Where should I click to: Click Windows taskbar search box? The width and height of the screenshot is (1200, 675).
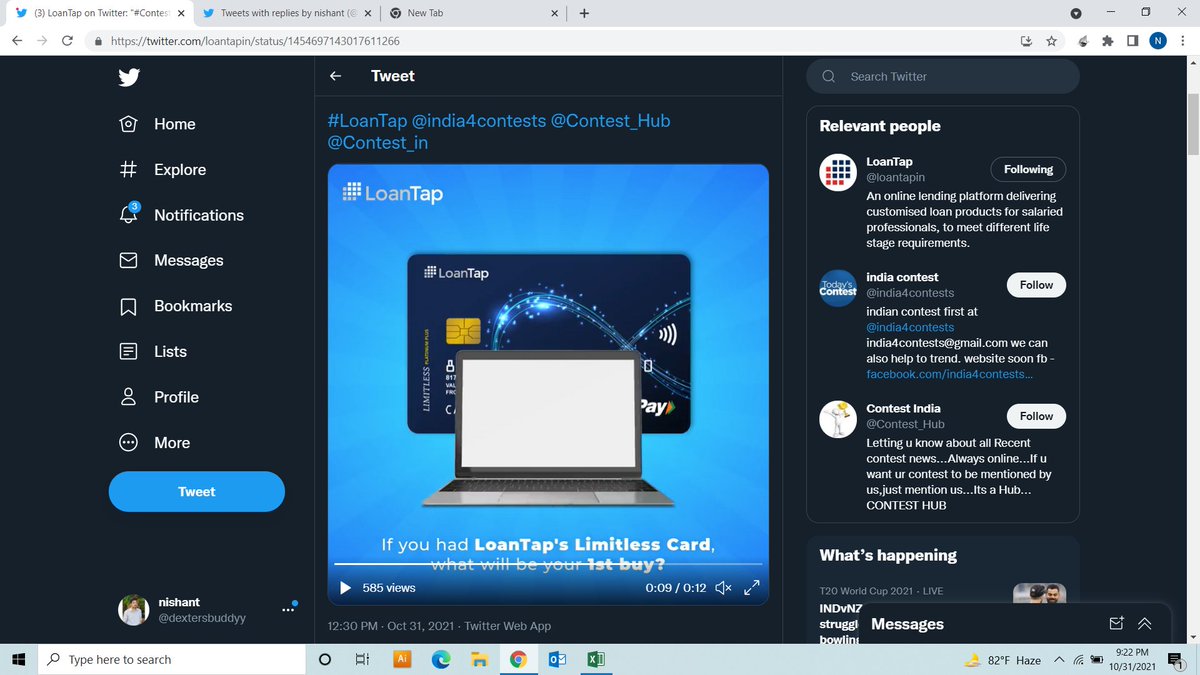171,659
